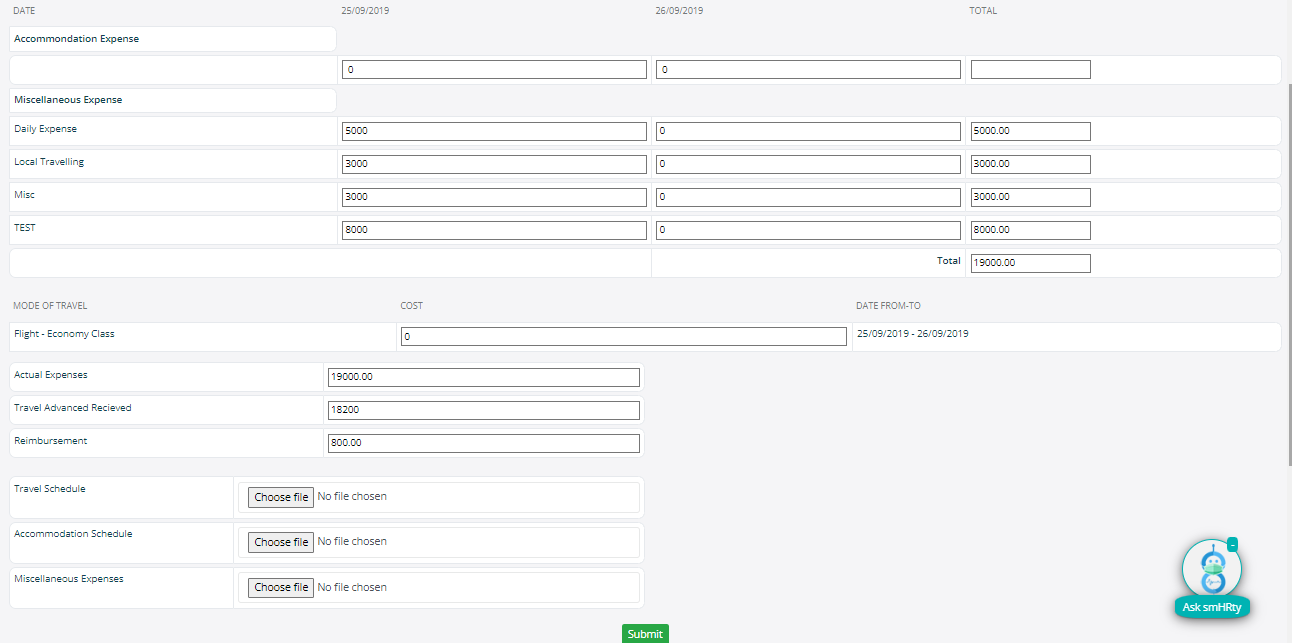Click the Misc expense field showing 3000
Viewport: 1292px width, 643px height.
pos(494,197)
